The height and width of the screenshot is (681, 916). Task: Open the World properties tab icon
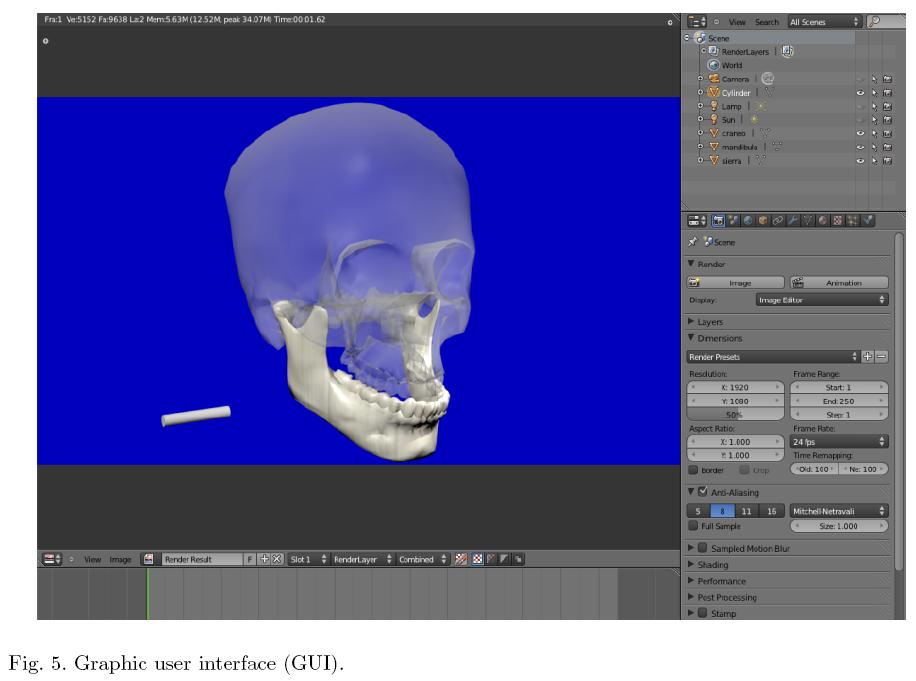pyautogui.click(x=748, y=220)
